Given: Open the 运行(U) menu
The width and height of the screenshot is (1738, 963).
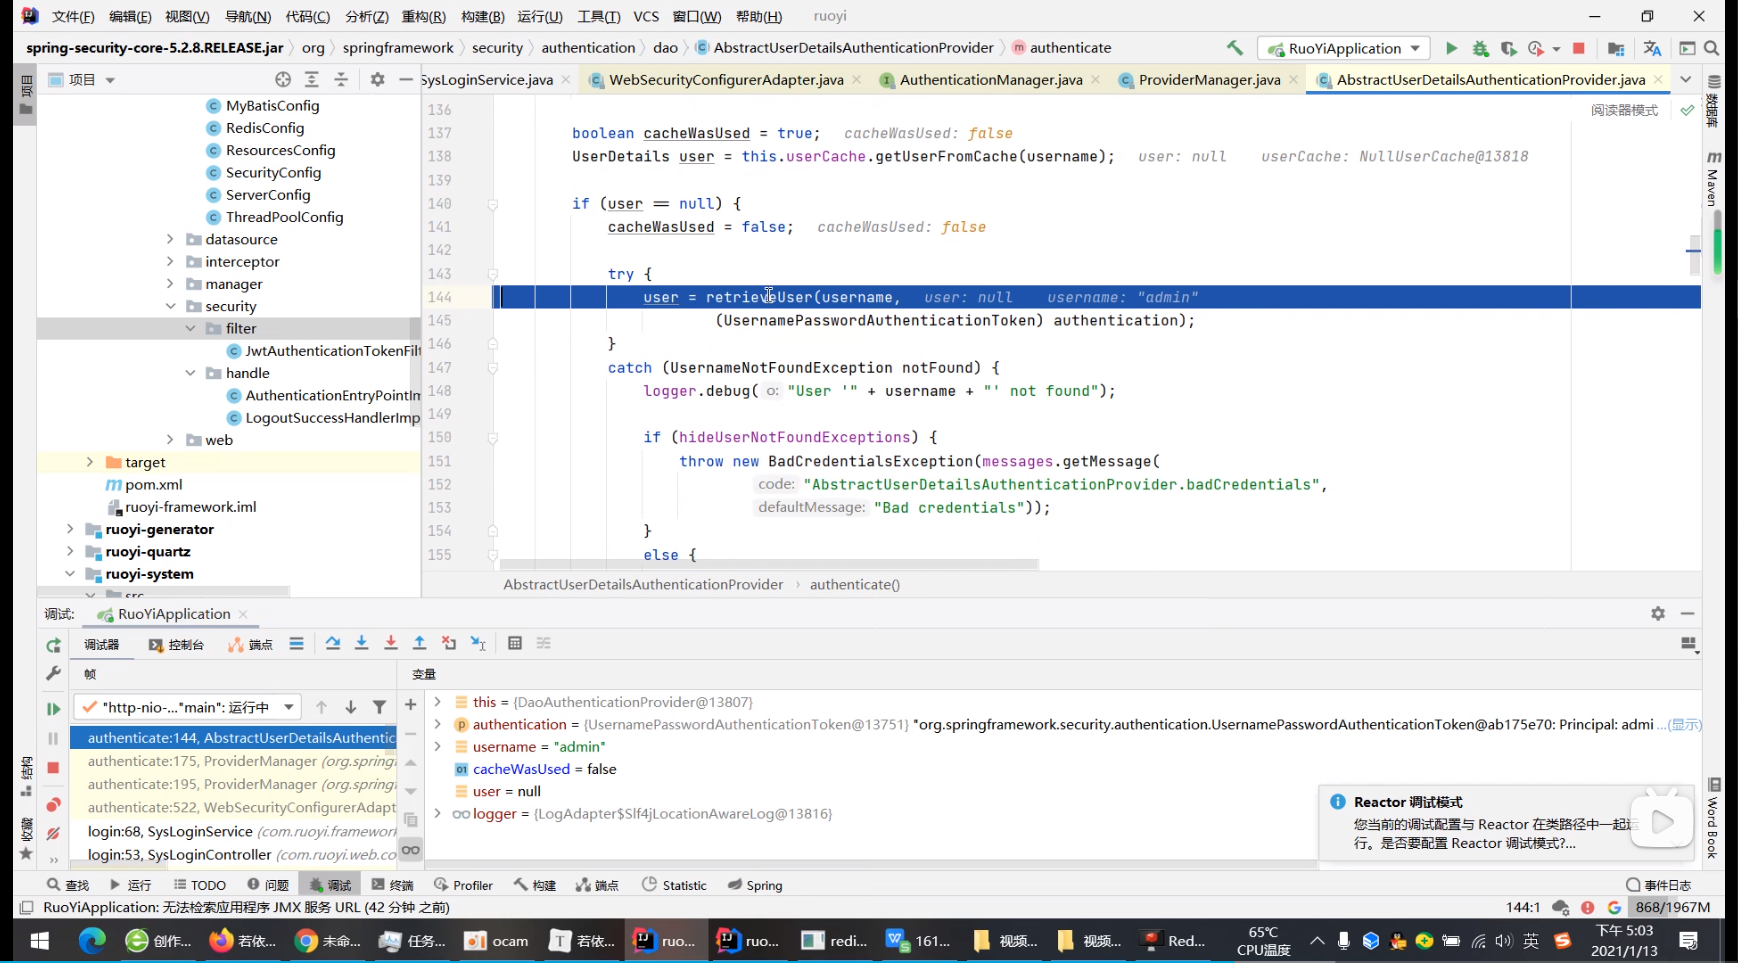Looking at the screenshot, I should pyautogui.click(x=540, y=16).
